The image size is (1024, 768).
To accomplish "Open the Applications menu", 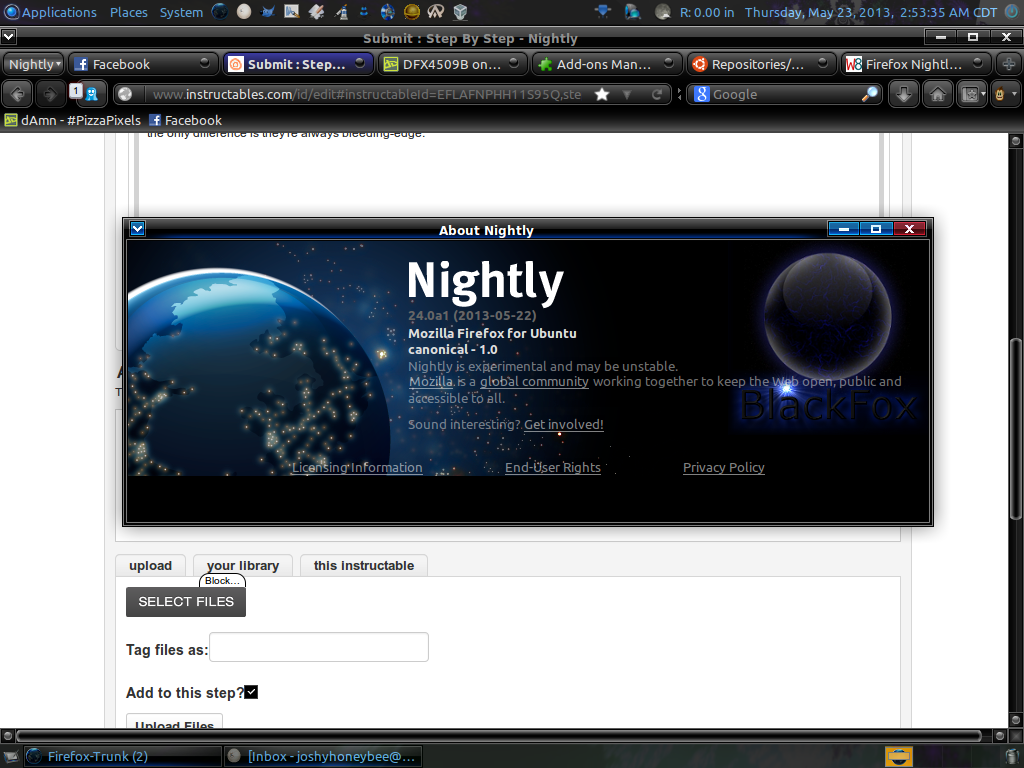I will [48, 12].
